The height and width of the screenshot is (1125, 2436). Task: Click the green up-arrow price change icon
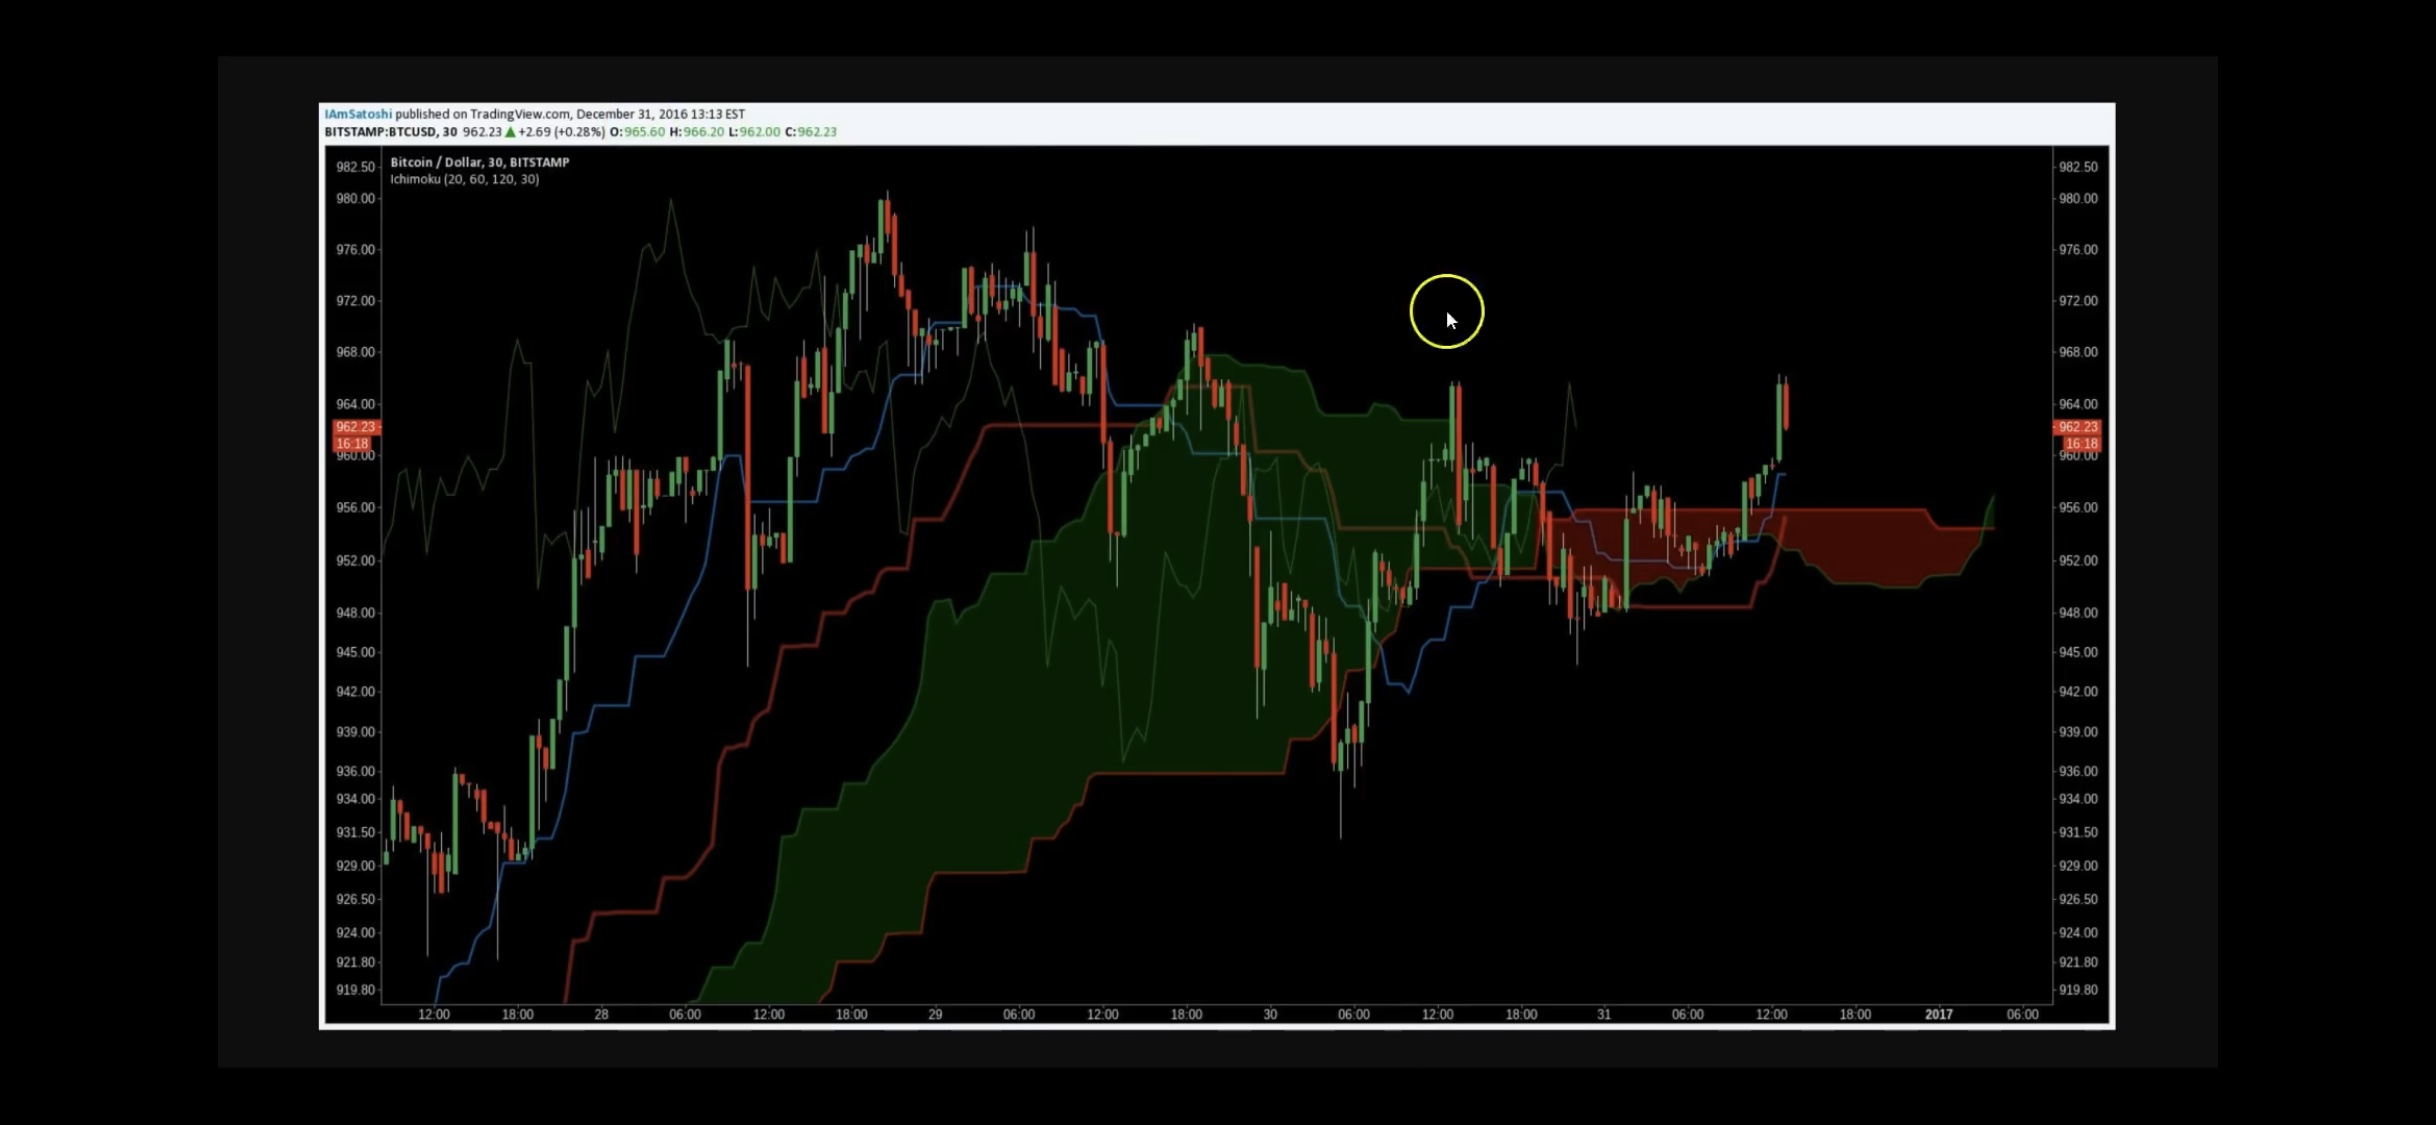[x=510, y=132]
